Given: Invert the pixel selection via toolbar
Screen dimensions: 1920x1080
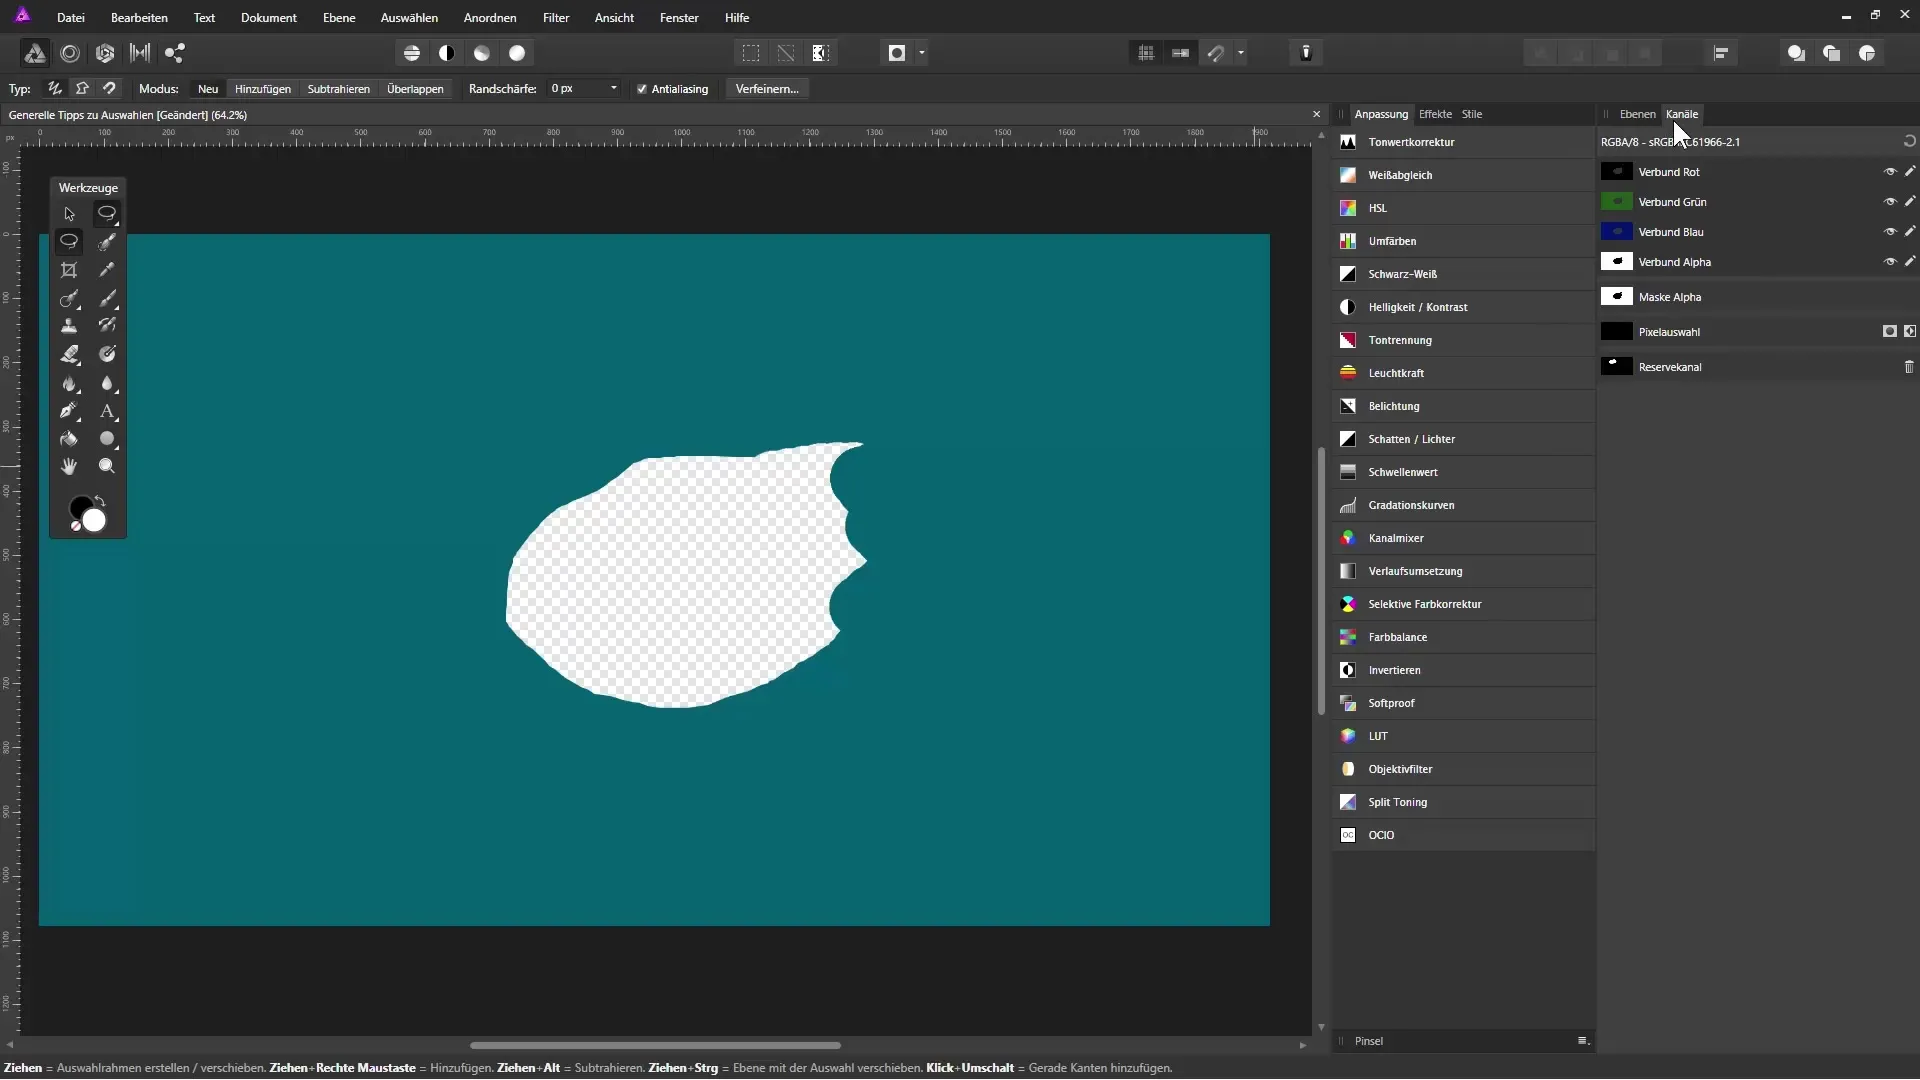Looking at the screenshot, I should (821, 53).
